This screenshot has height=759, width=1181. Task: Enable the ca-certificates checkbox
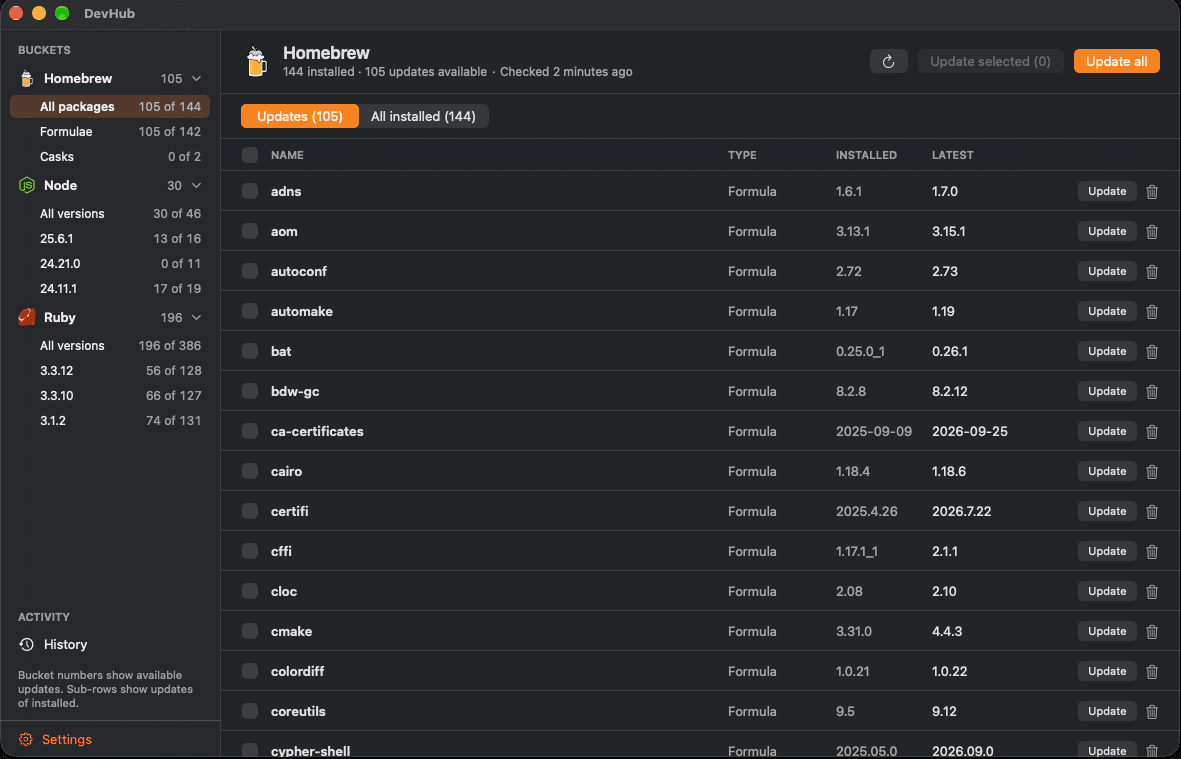point(250,431)
